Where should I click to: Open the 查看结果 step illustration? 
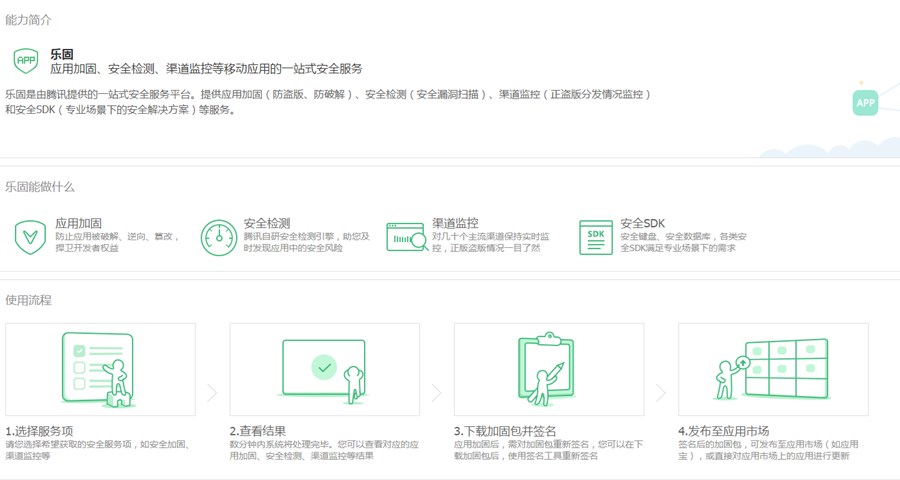(x=325, y=369)
